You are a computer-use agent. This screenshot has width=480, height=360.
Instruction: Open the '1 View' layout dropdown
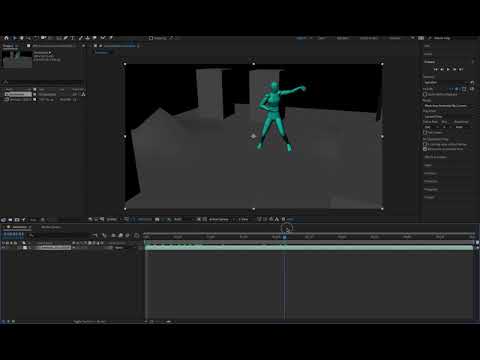244,219
